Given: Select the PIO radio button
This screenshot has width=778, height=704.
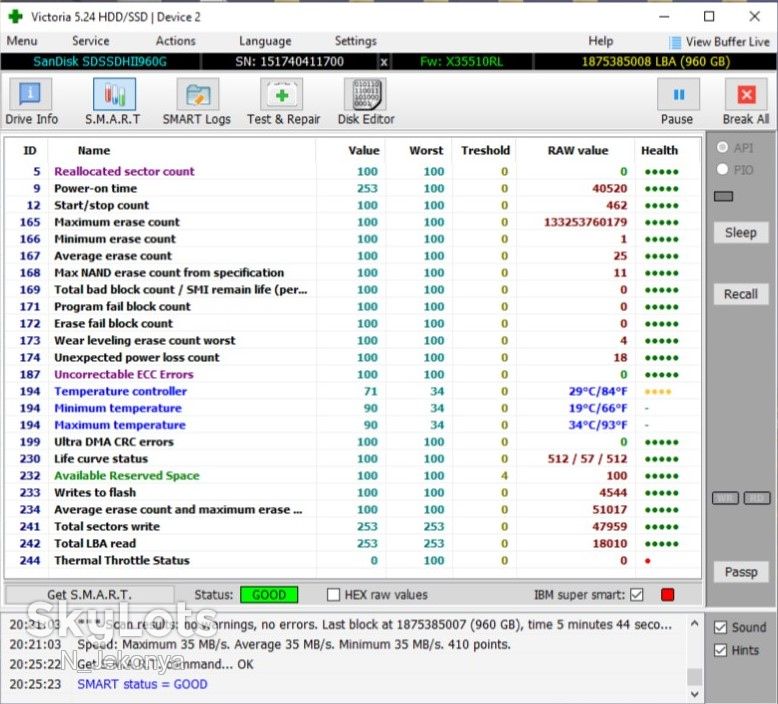Looking at the screenshot, I should (722, 169).
